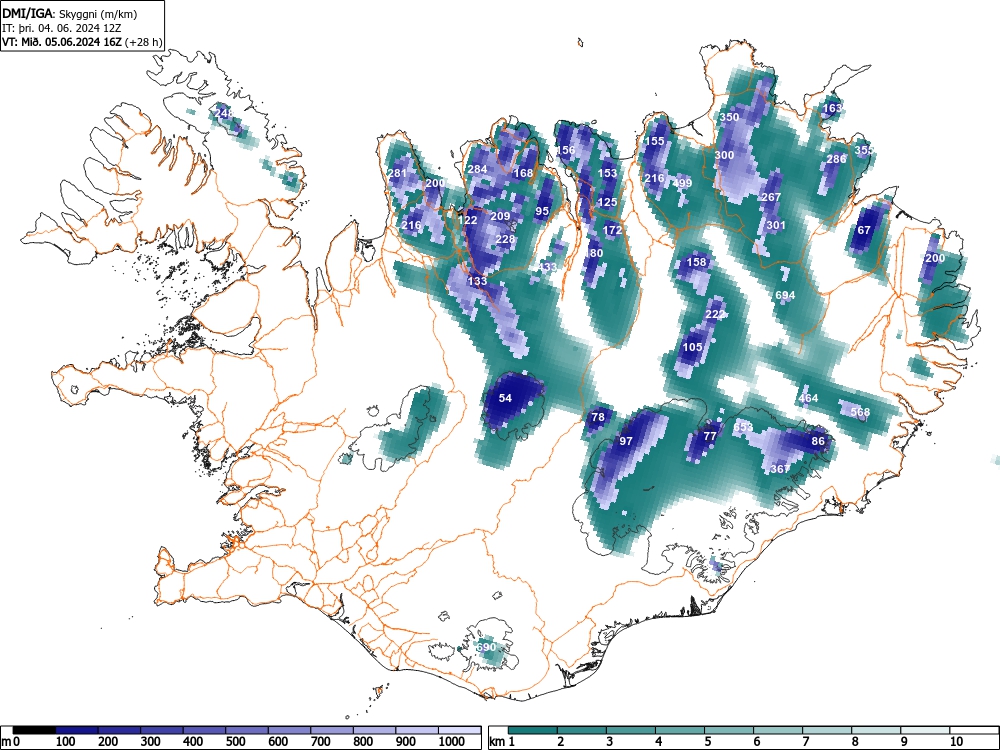The height and width of the screenshot is (750, 1000).
Task: Select the IT: þri. 04.06.2024 12Z line
Action: pyautogui.click(x=61, y=28)
